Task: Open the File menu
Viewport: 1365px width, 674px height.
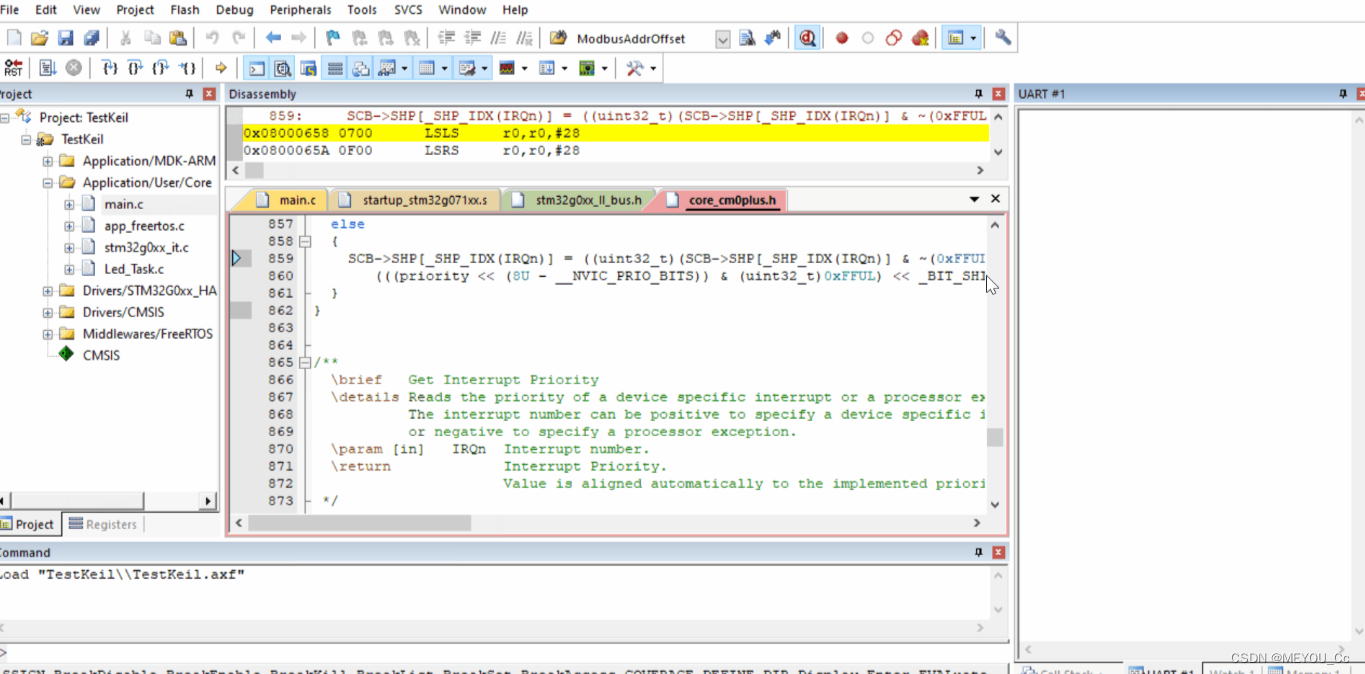Action: pyautogui.click(x=9, y=10)
